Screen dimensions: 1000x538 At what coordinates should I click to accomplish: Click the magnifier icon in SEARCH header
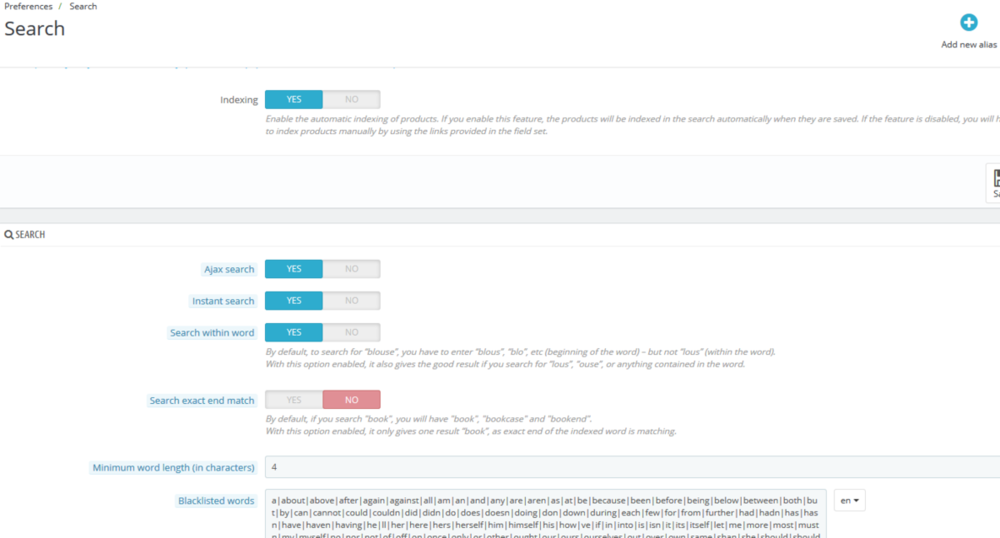[x=9, y=235]
